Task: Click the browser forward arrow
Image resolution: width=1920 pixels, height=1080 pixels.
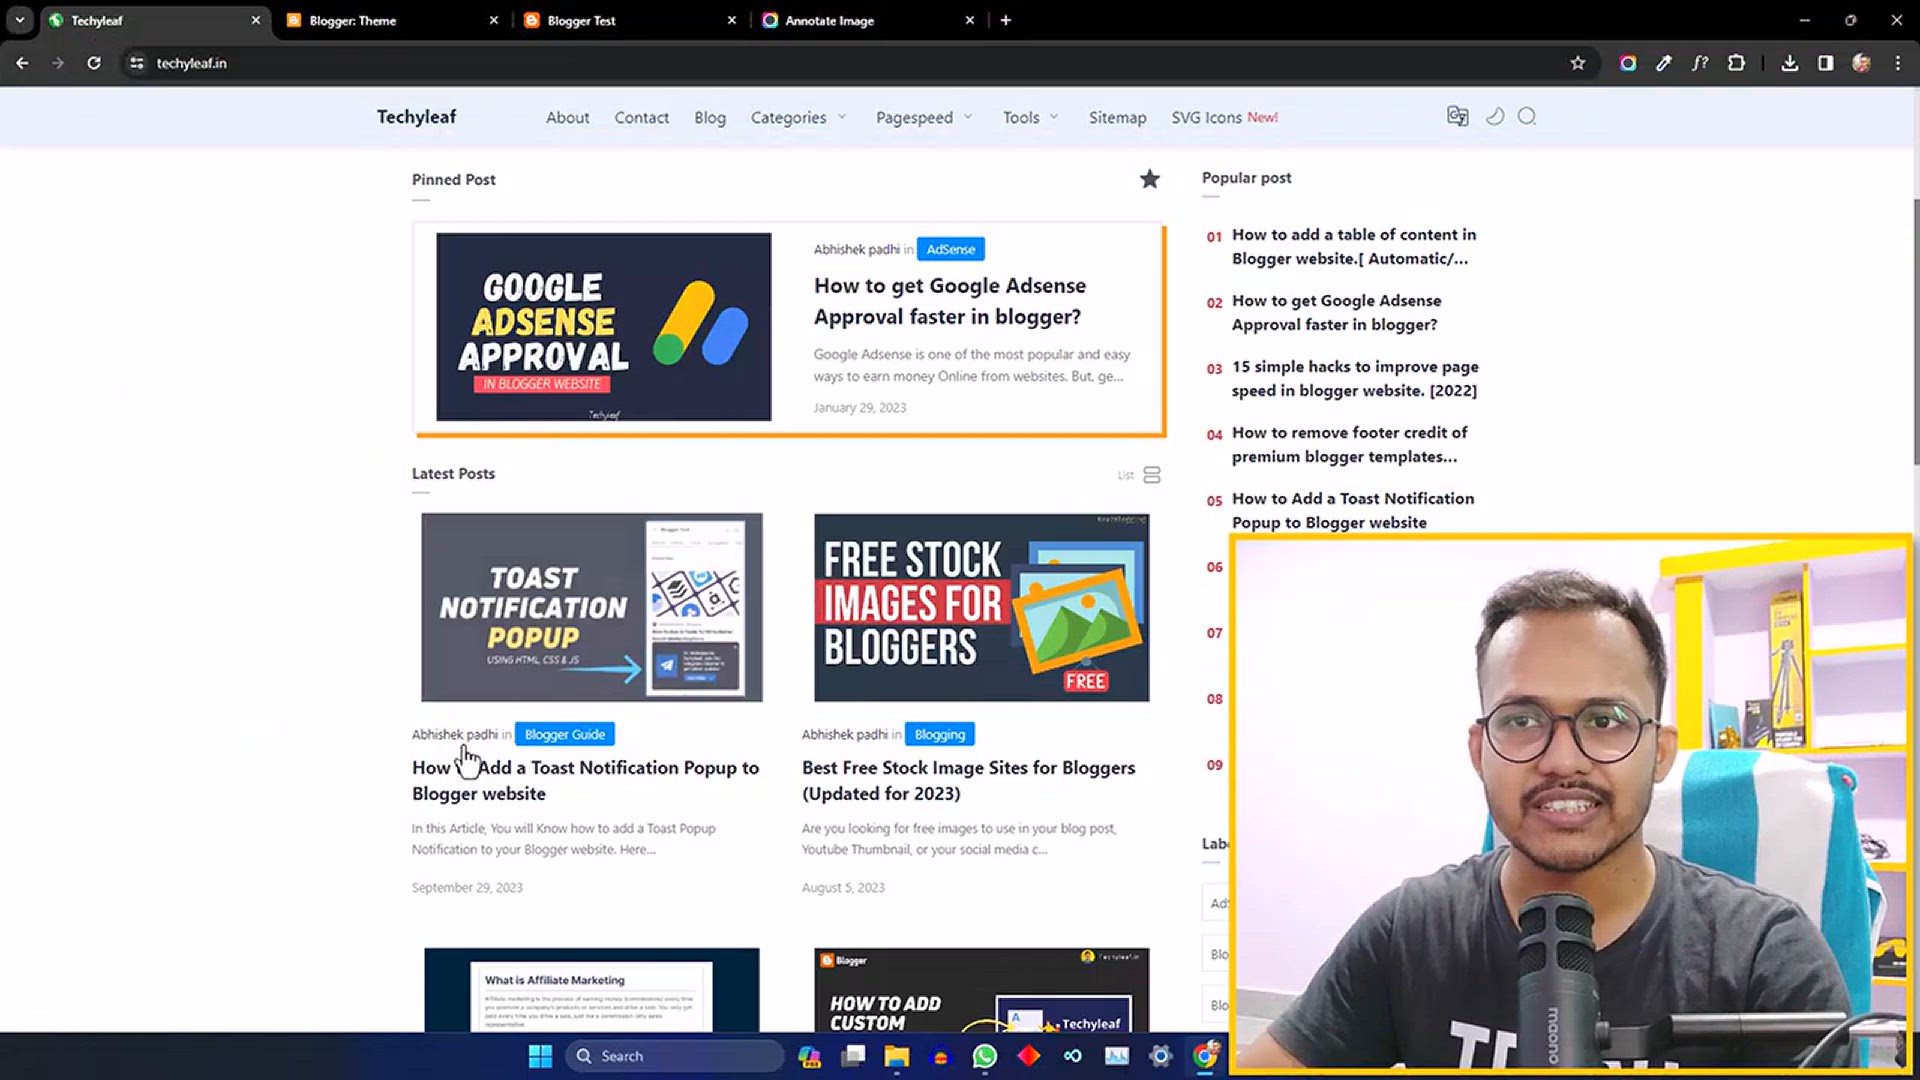Action: point(58,63)
